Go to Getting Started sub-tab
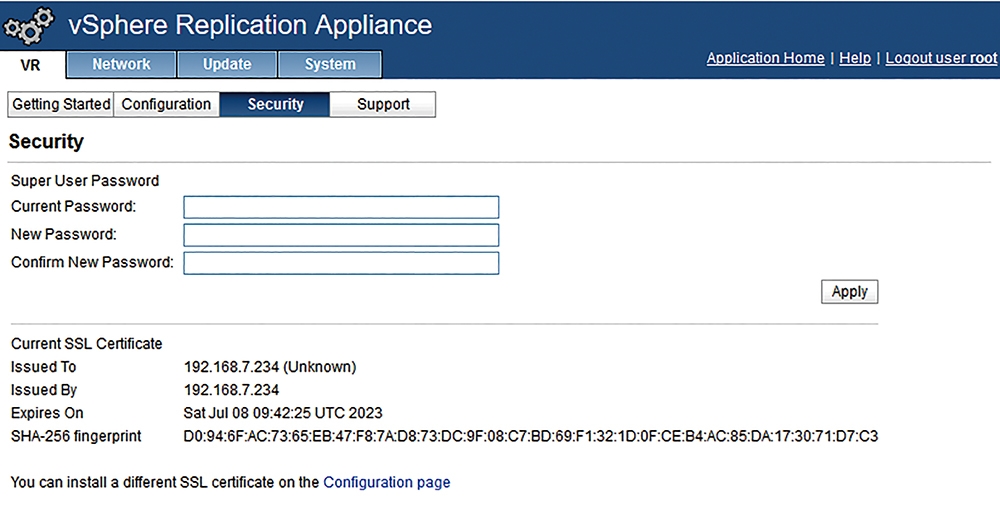This screenshot has height=507, width=1000. [61, 105]
